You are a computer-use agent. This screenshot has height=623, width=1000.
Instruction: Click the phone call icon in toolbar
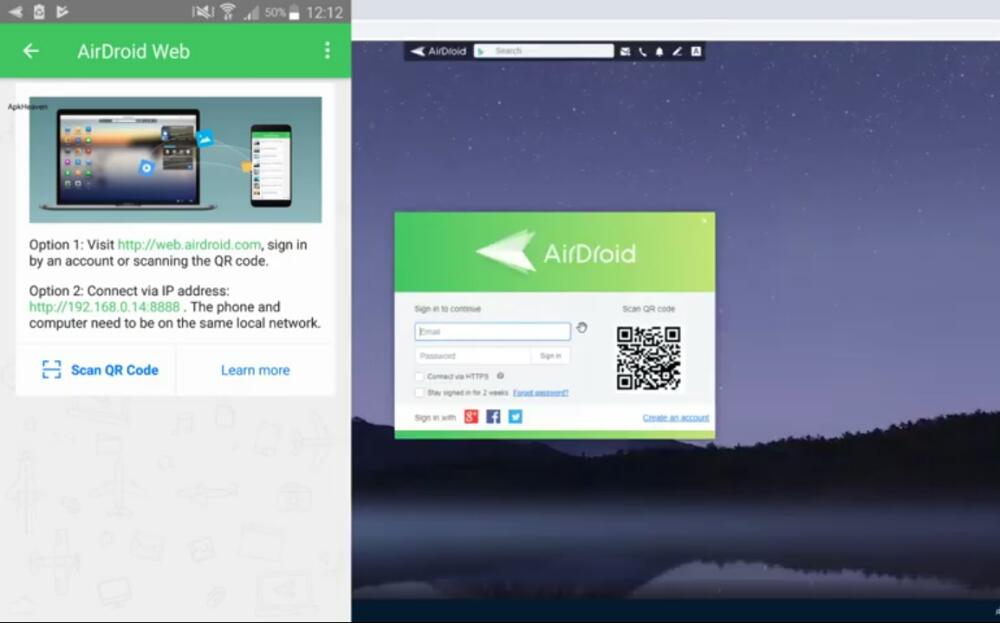pyautogui.click(x=642, y=52)
